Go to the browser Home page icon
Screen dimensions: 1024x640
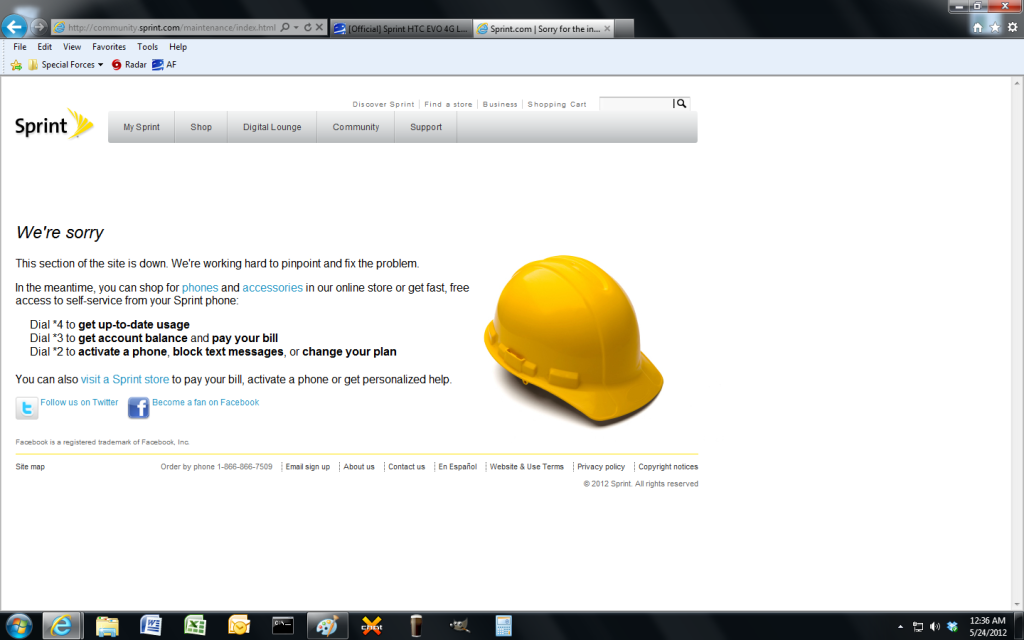tap(978, 27)
